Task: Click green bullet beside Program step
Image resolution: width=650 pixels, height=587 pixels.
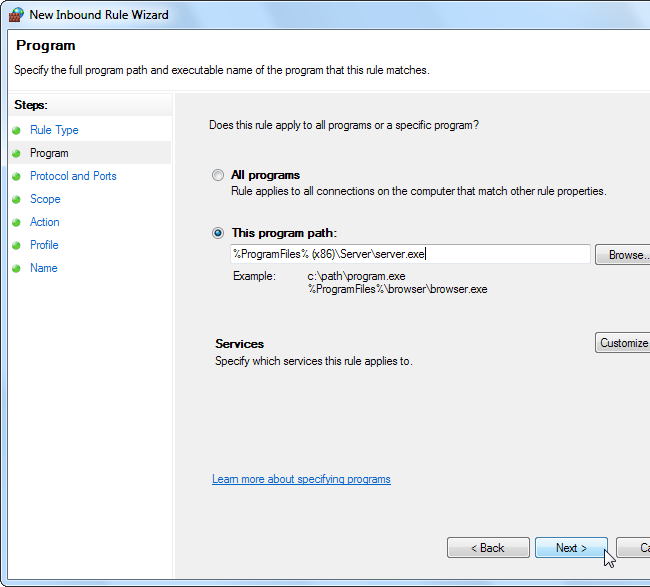Action: (16, 153)
